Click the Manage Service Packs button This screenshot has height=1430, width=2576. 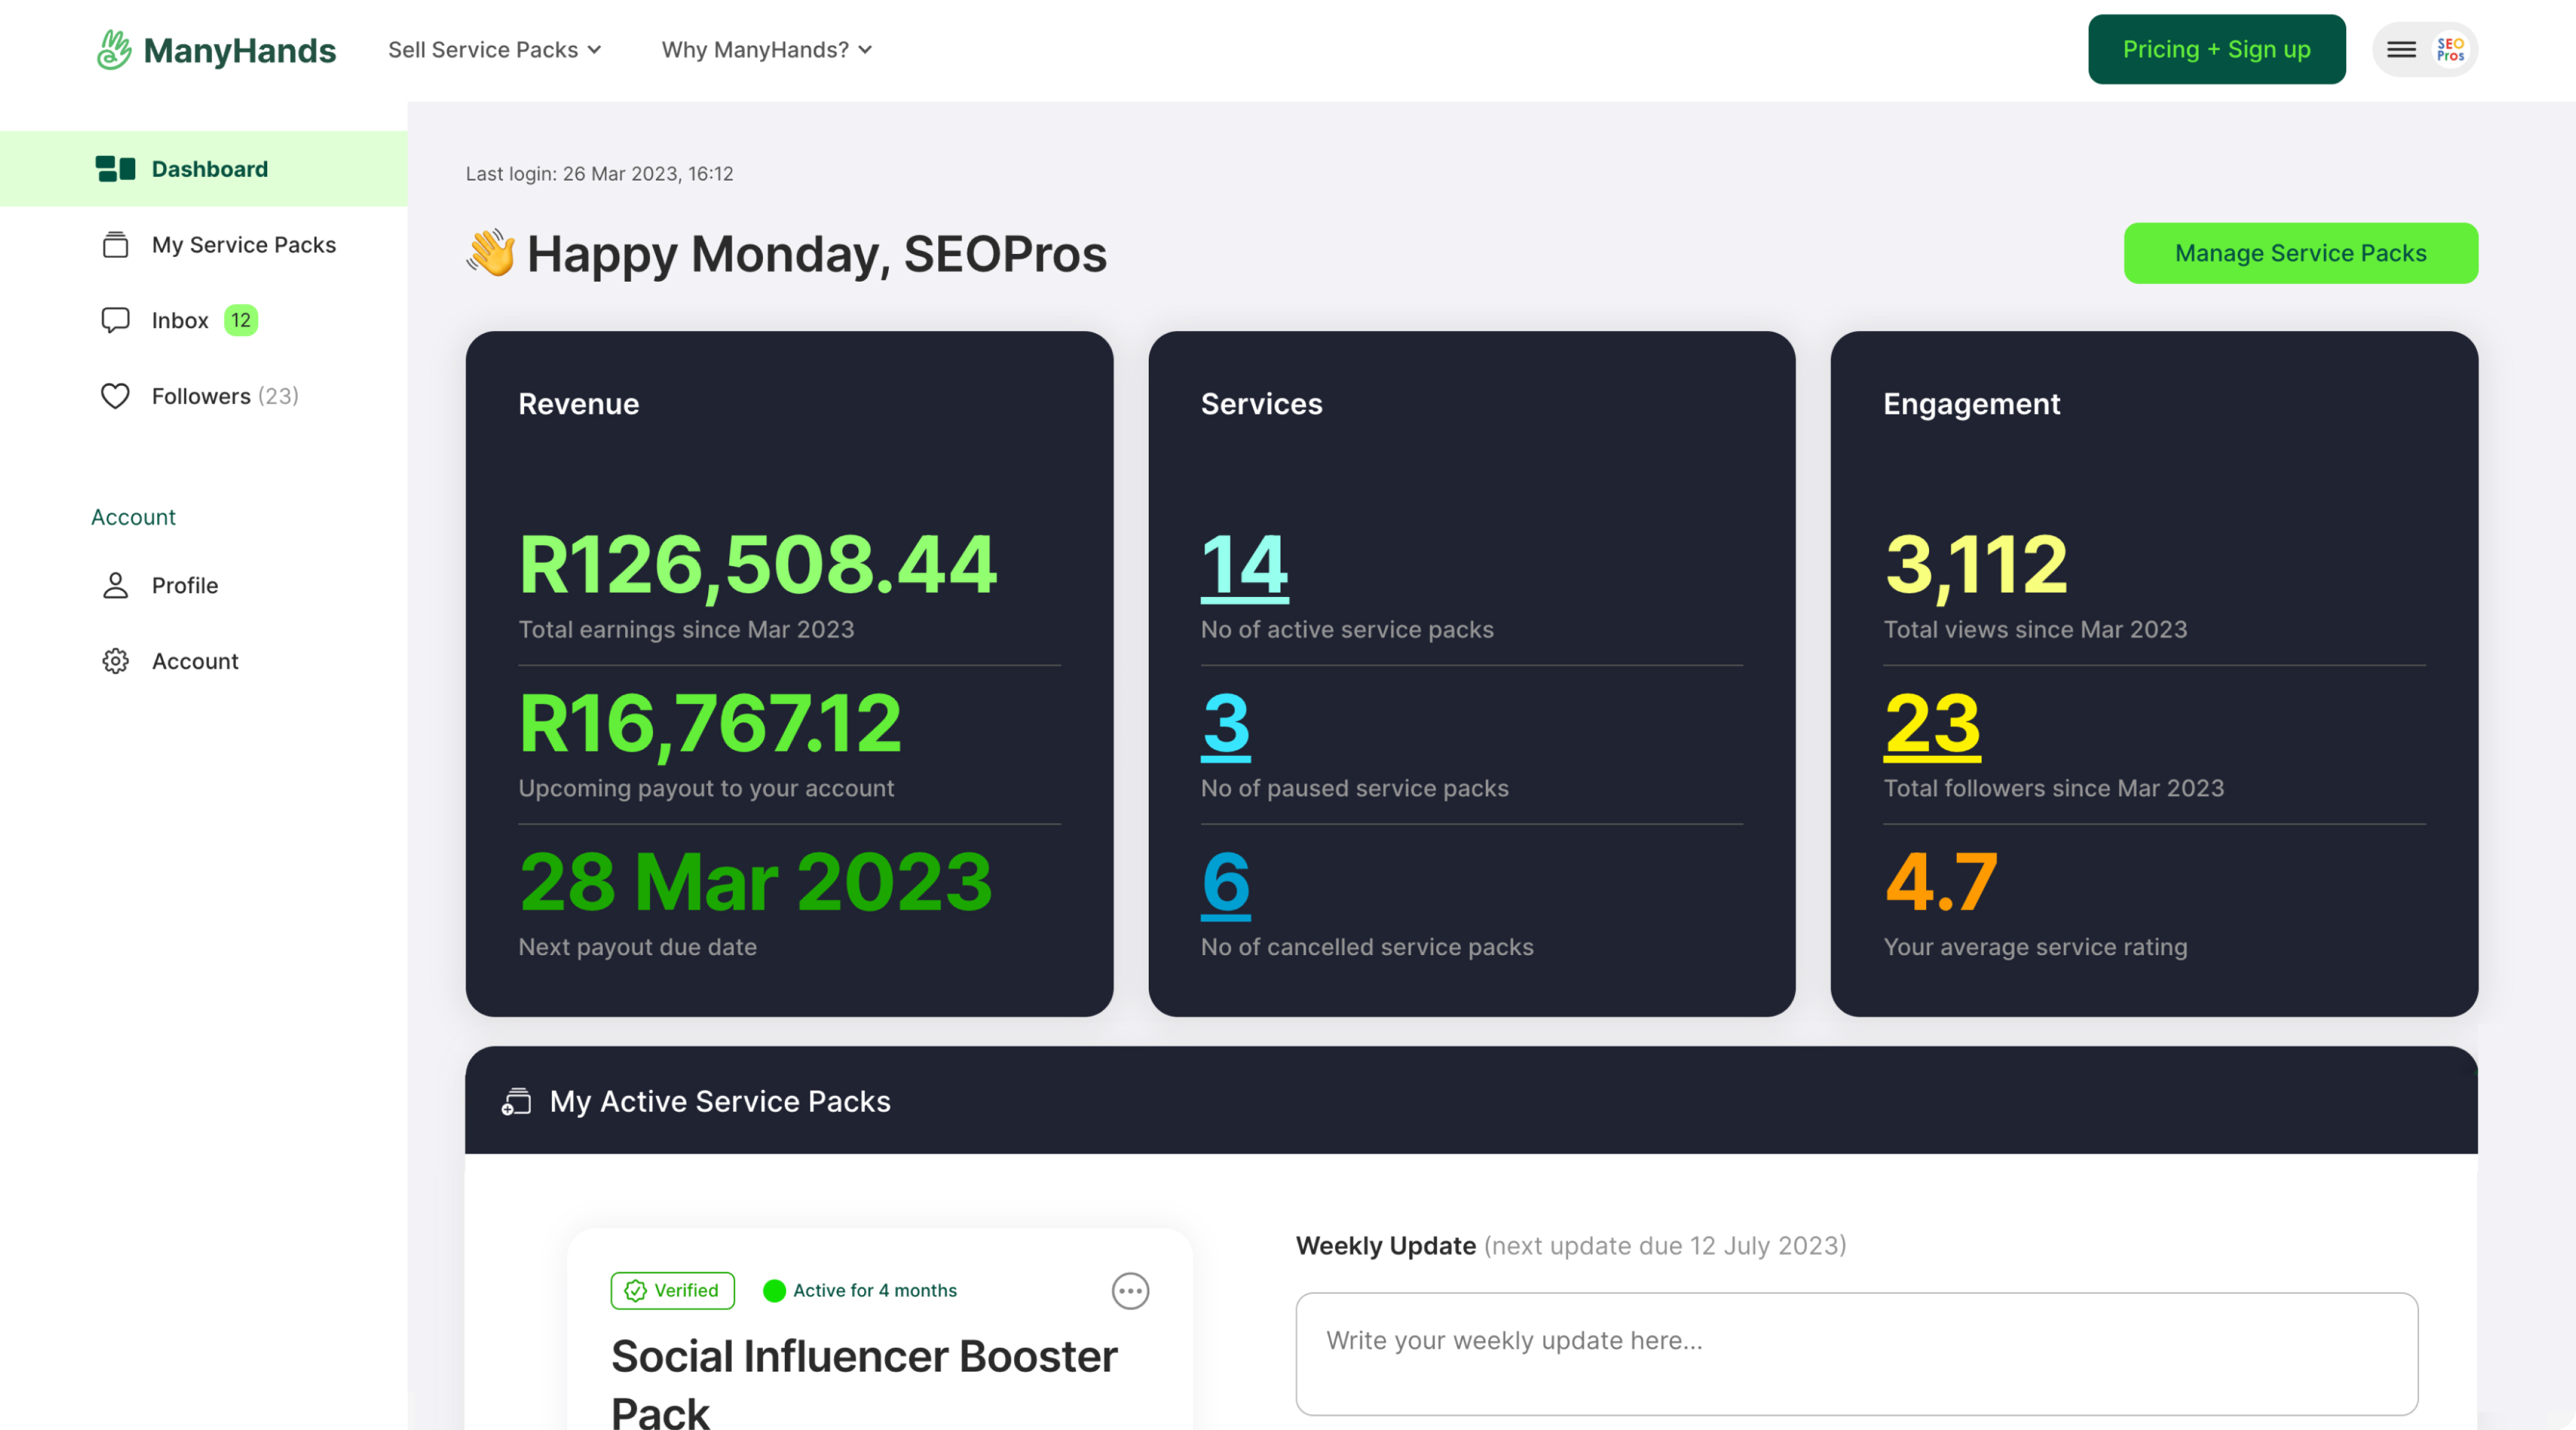coord(2300,253)
